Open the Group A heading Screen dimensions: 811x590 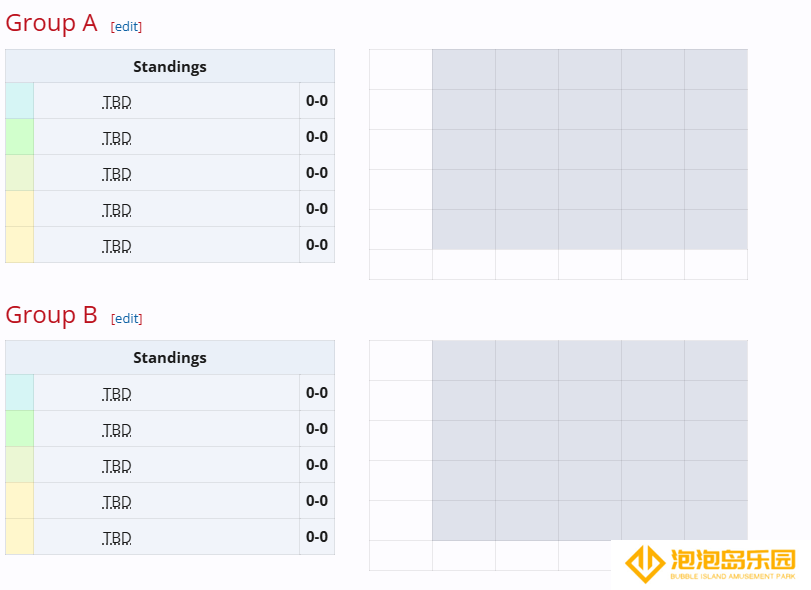pos(51,23)
